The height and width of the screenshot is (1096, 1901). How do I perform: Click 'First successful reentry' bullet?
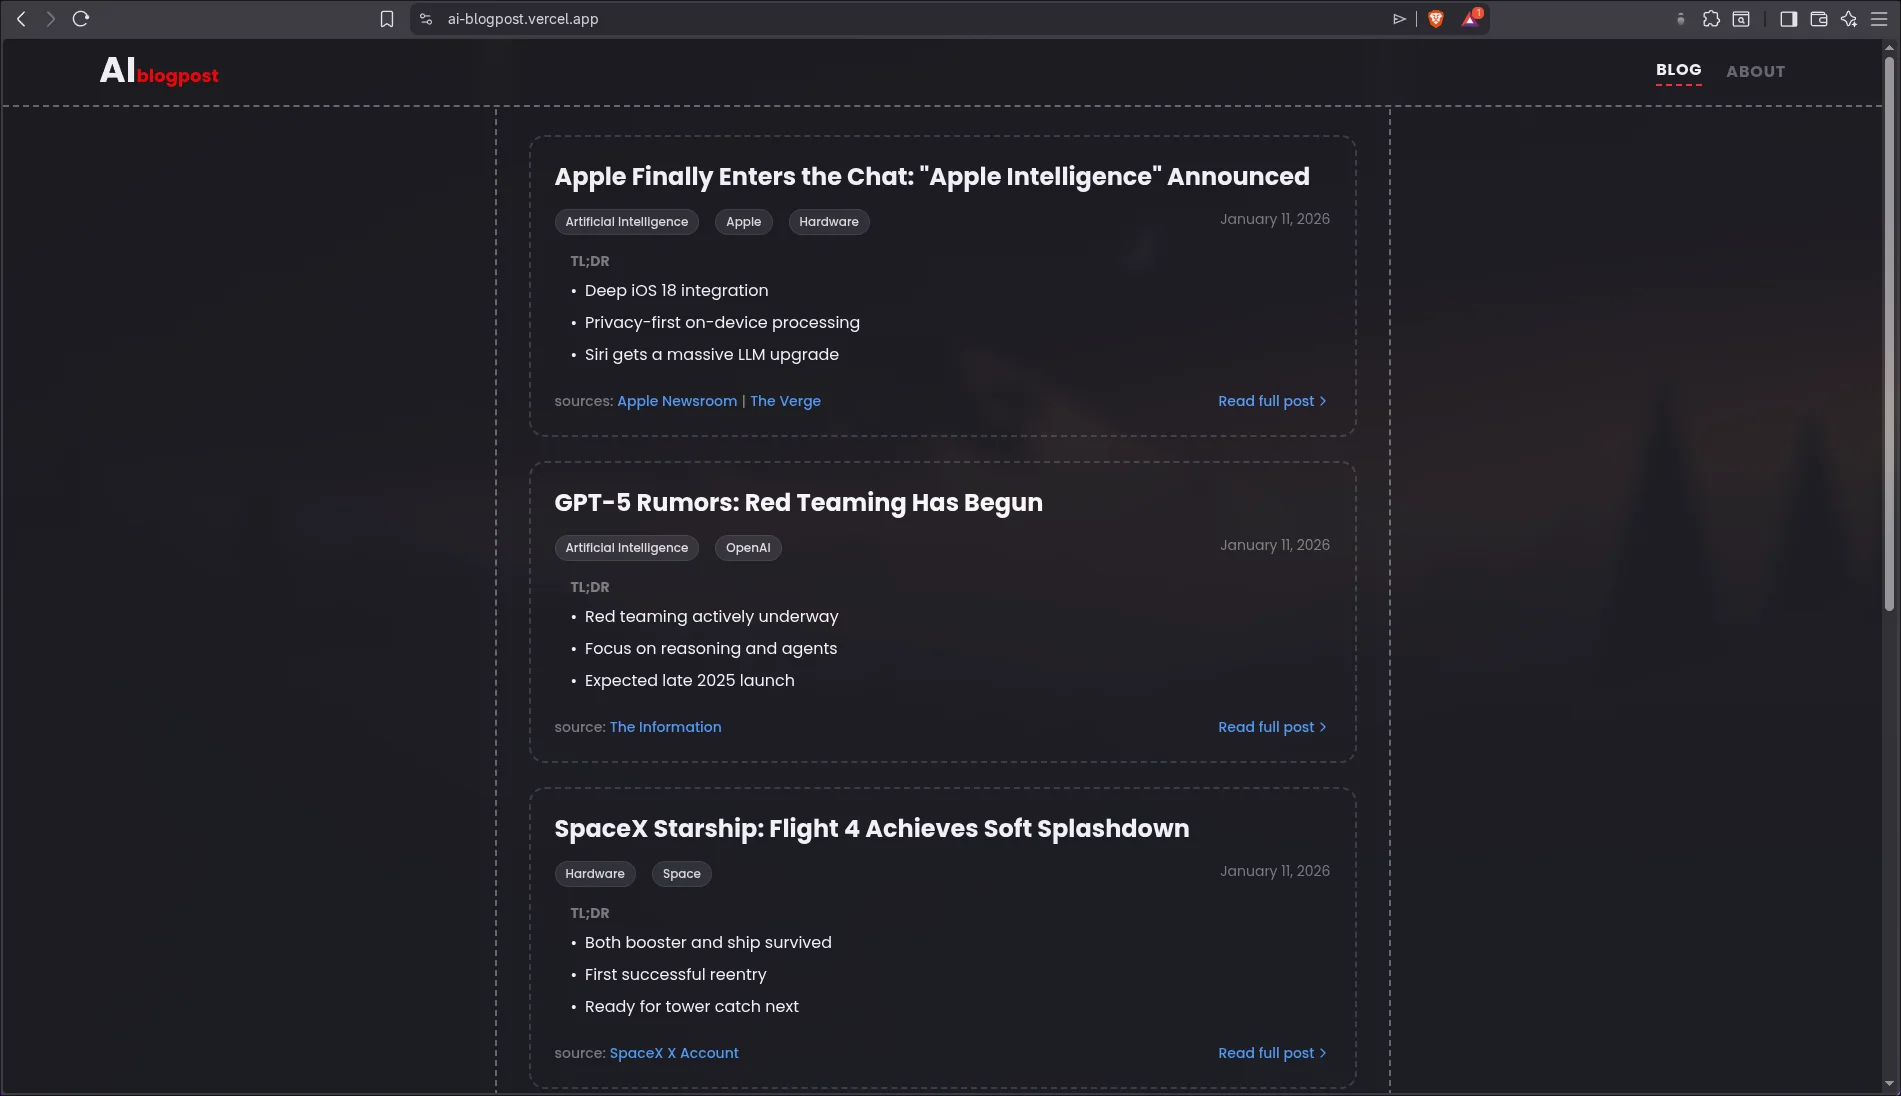pos(676,975)
